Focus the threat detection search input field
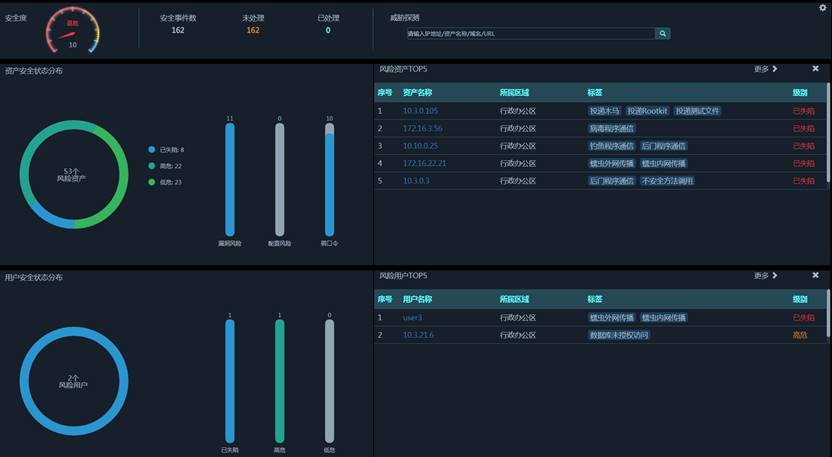 click(x=530, y=33)
